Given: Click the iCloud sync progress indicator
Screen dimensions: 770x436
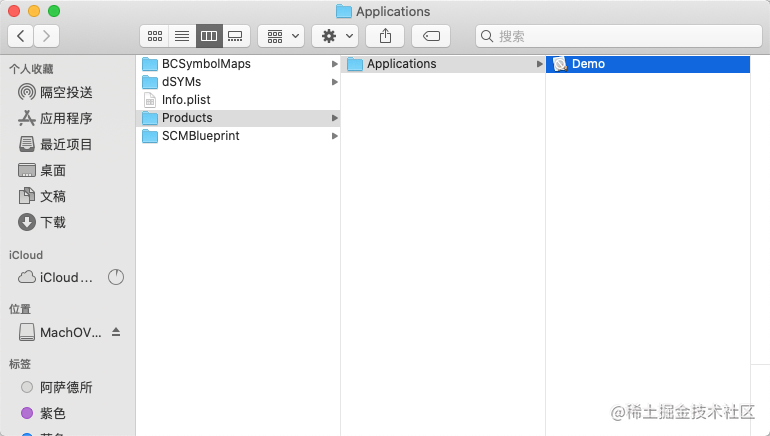Looking at the screenshot, I should click(116, 277).
